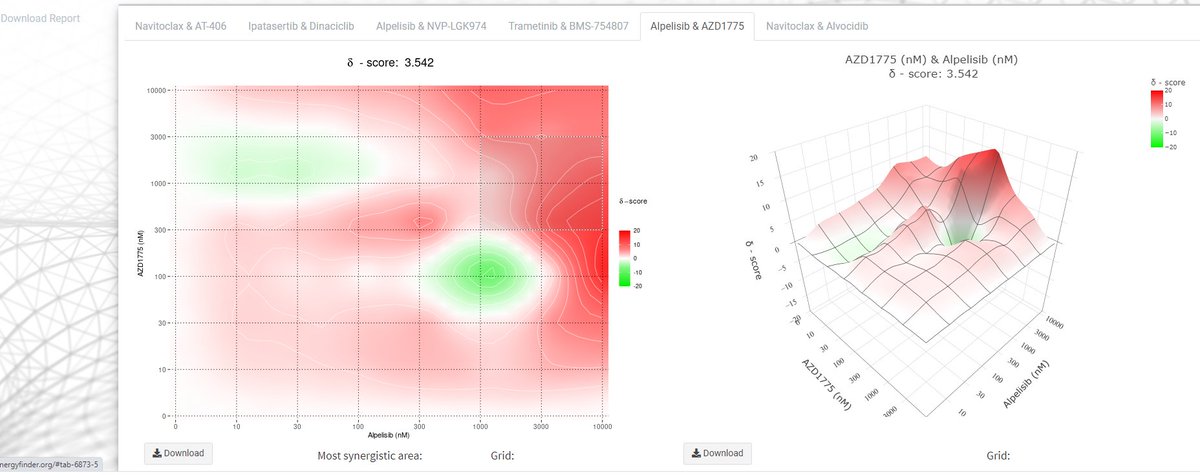This screenshot has width=1200, height=475.
Task: Switch to Navitoclax & Alvocidib tab
Action: [816, 26]
